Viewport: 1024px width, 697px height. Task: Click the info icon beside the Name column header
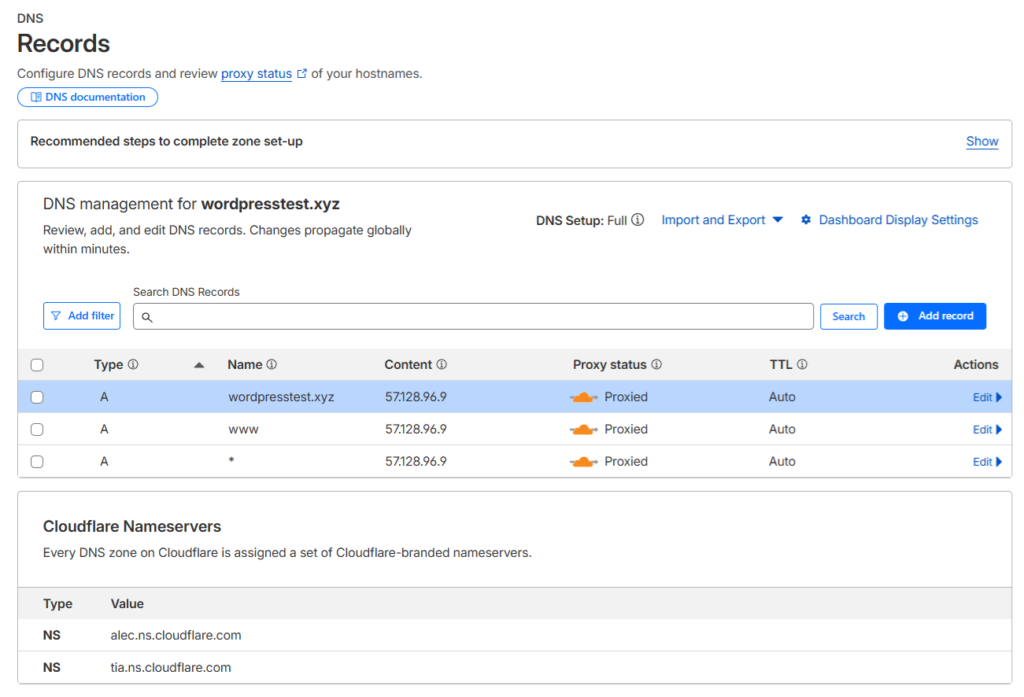[x=272, y=365]
